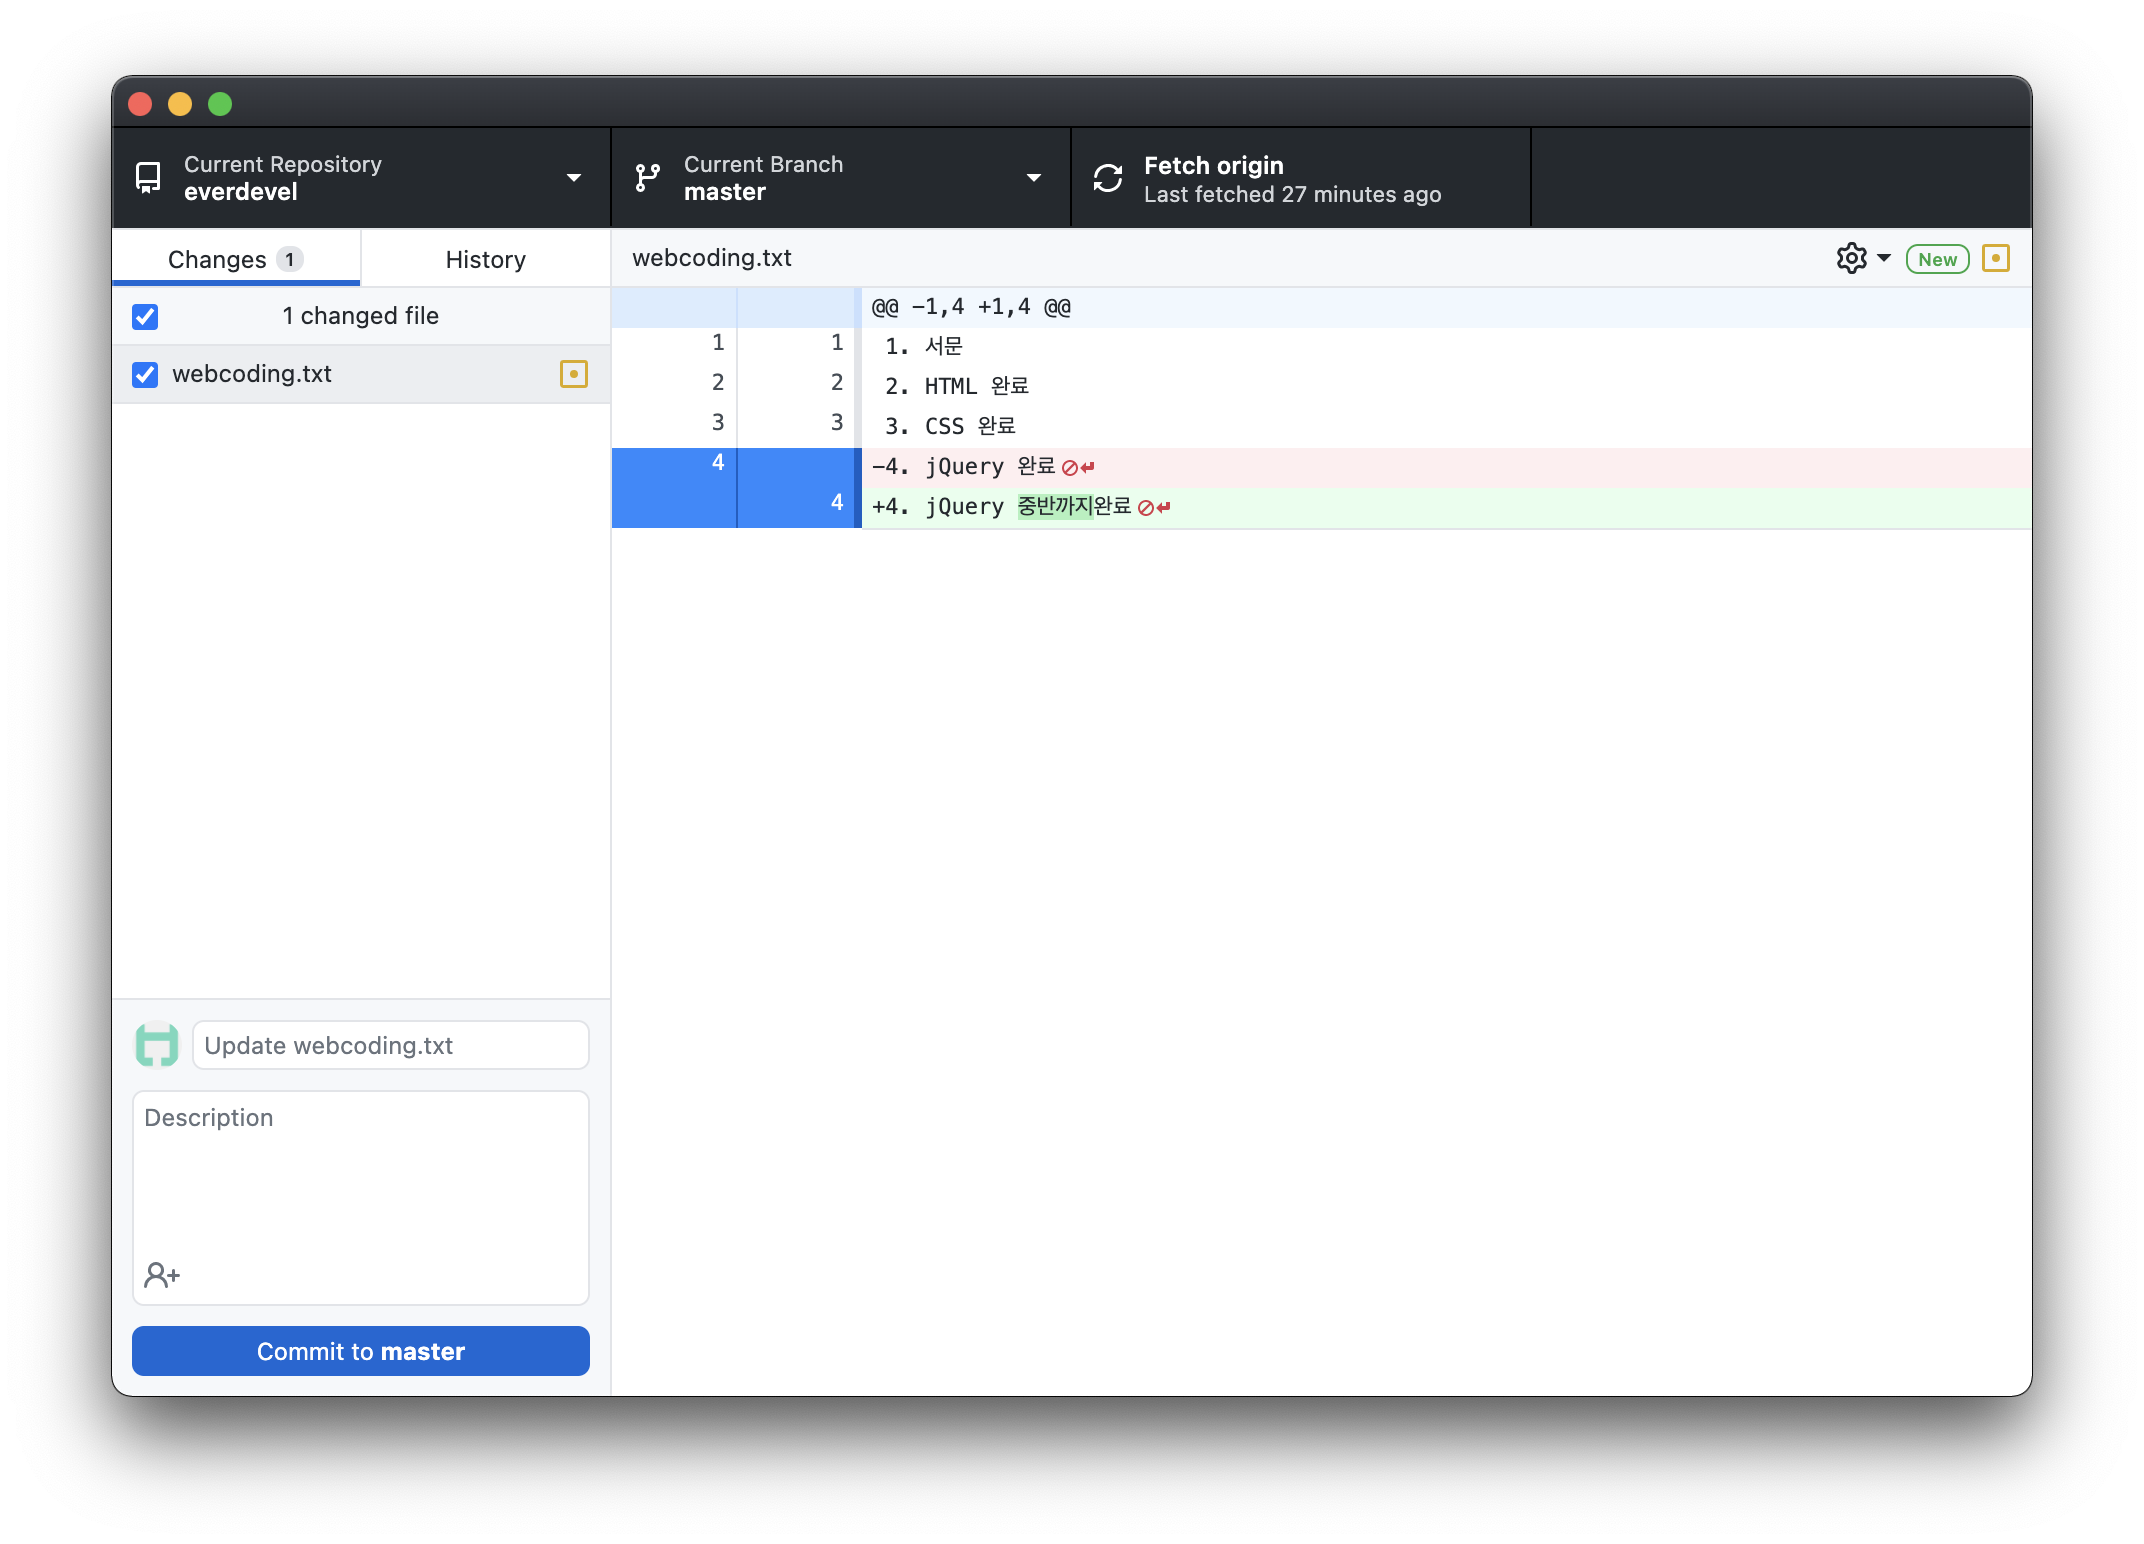Click the New button in diff toolbar
Image resolution: width=2144 pixels, height=1544 pixels.
[1936, 258]
